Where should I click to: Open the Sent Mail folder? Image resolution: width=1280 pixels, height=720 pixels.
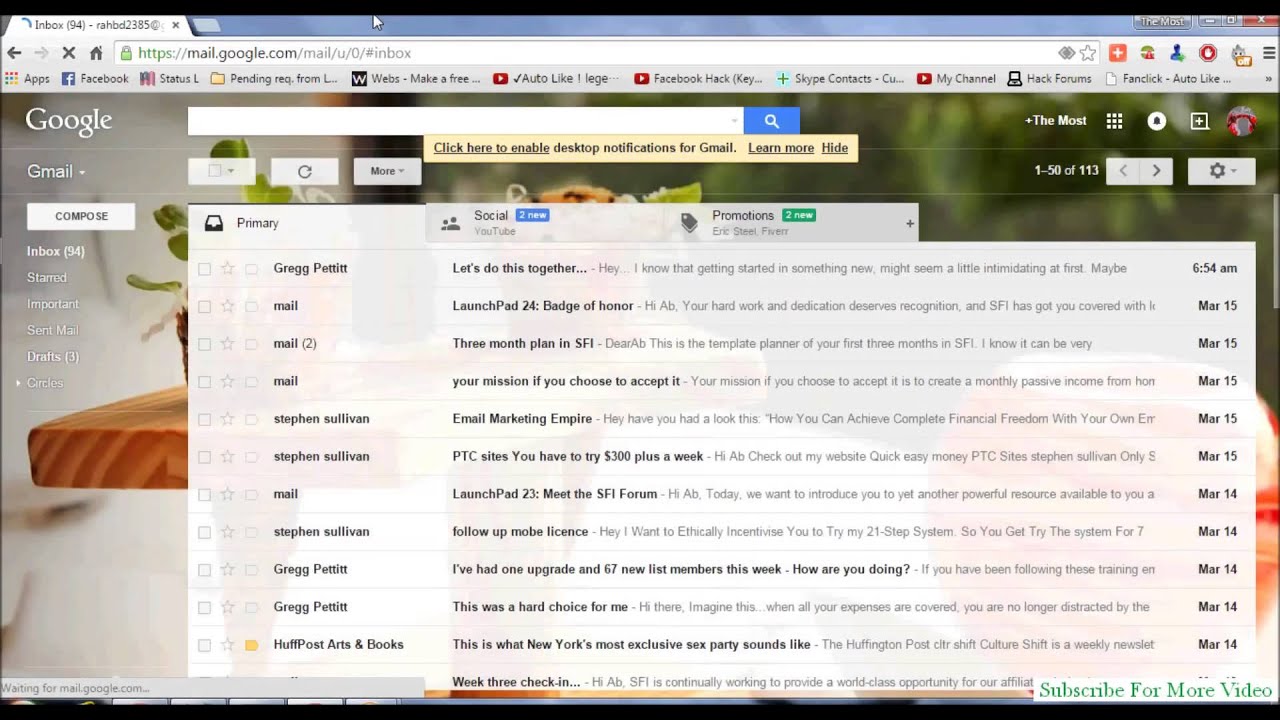pyautogui.click(x=52, y=330)
